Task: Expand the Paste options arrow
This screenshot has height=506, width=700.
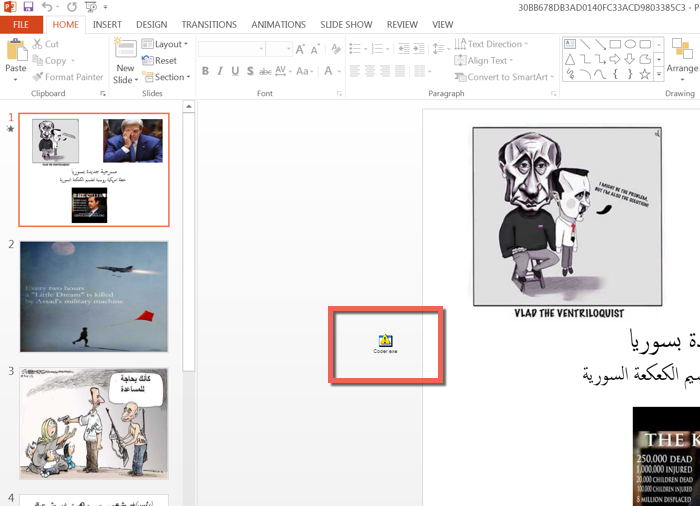Action: click(16, 80)
